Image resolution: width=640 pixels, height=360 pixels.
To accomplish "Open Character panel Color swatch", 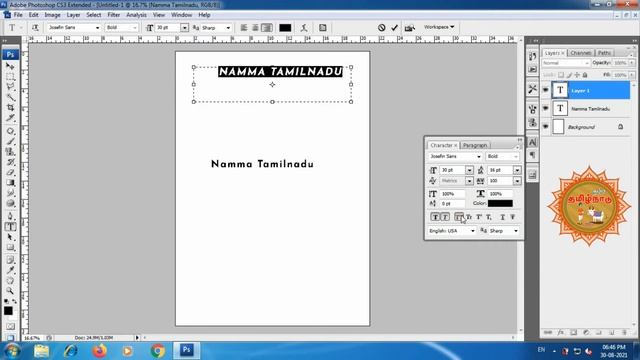I will coord(500,203).
